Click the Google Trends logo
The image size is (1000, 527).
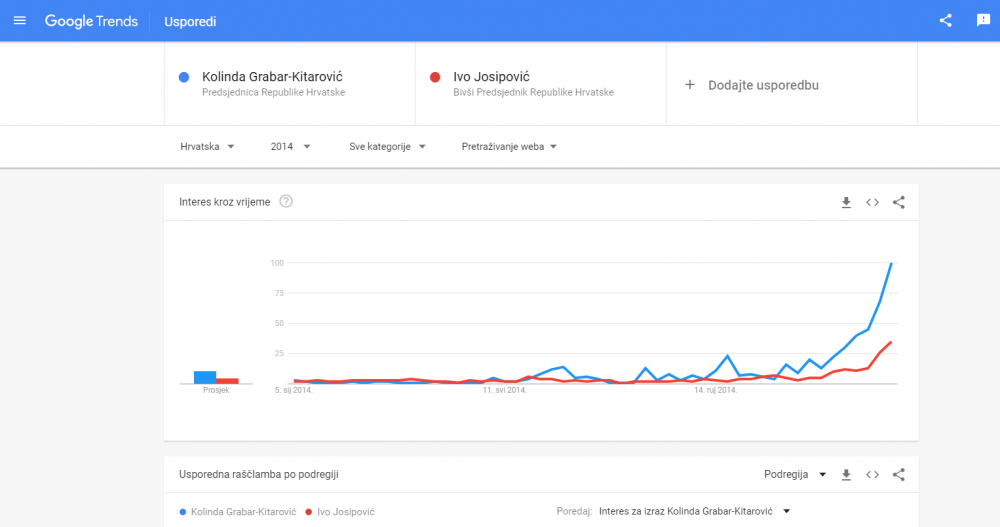pos(91,21)
